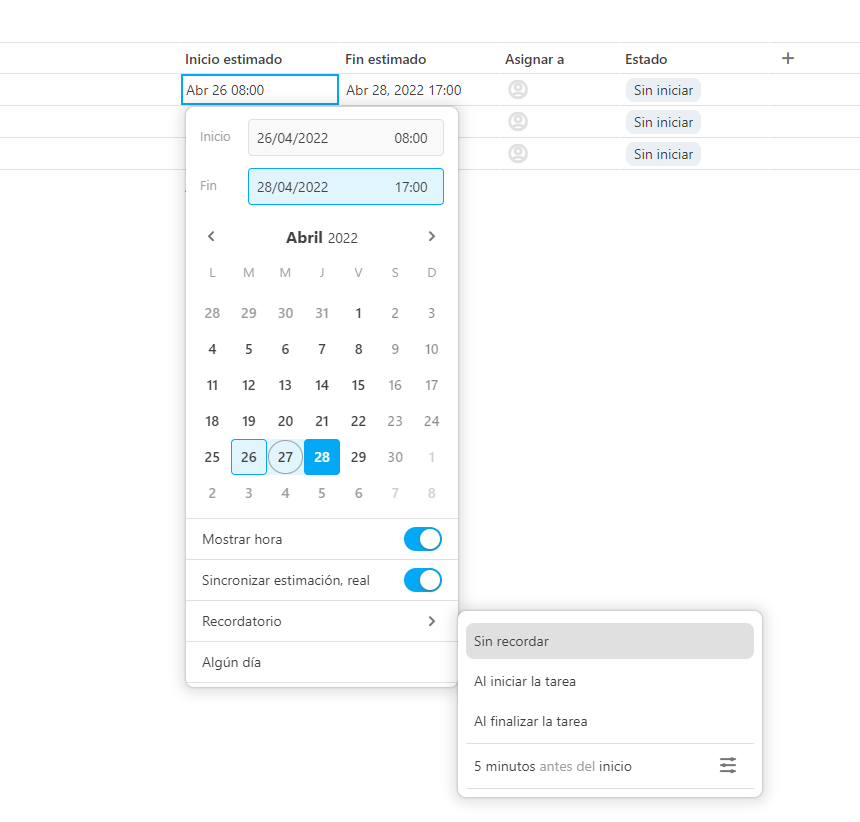Click the Abril 2022 month title
This screenshot has height=822, width=860.
click(322, 237)
